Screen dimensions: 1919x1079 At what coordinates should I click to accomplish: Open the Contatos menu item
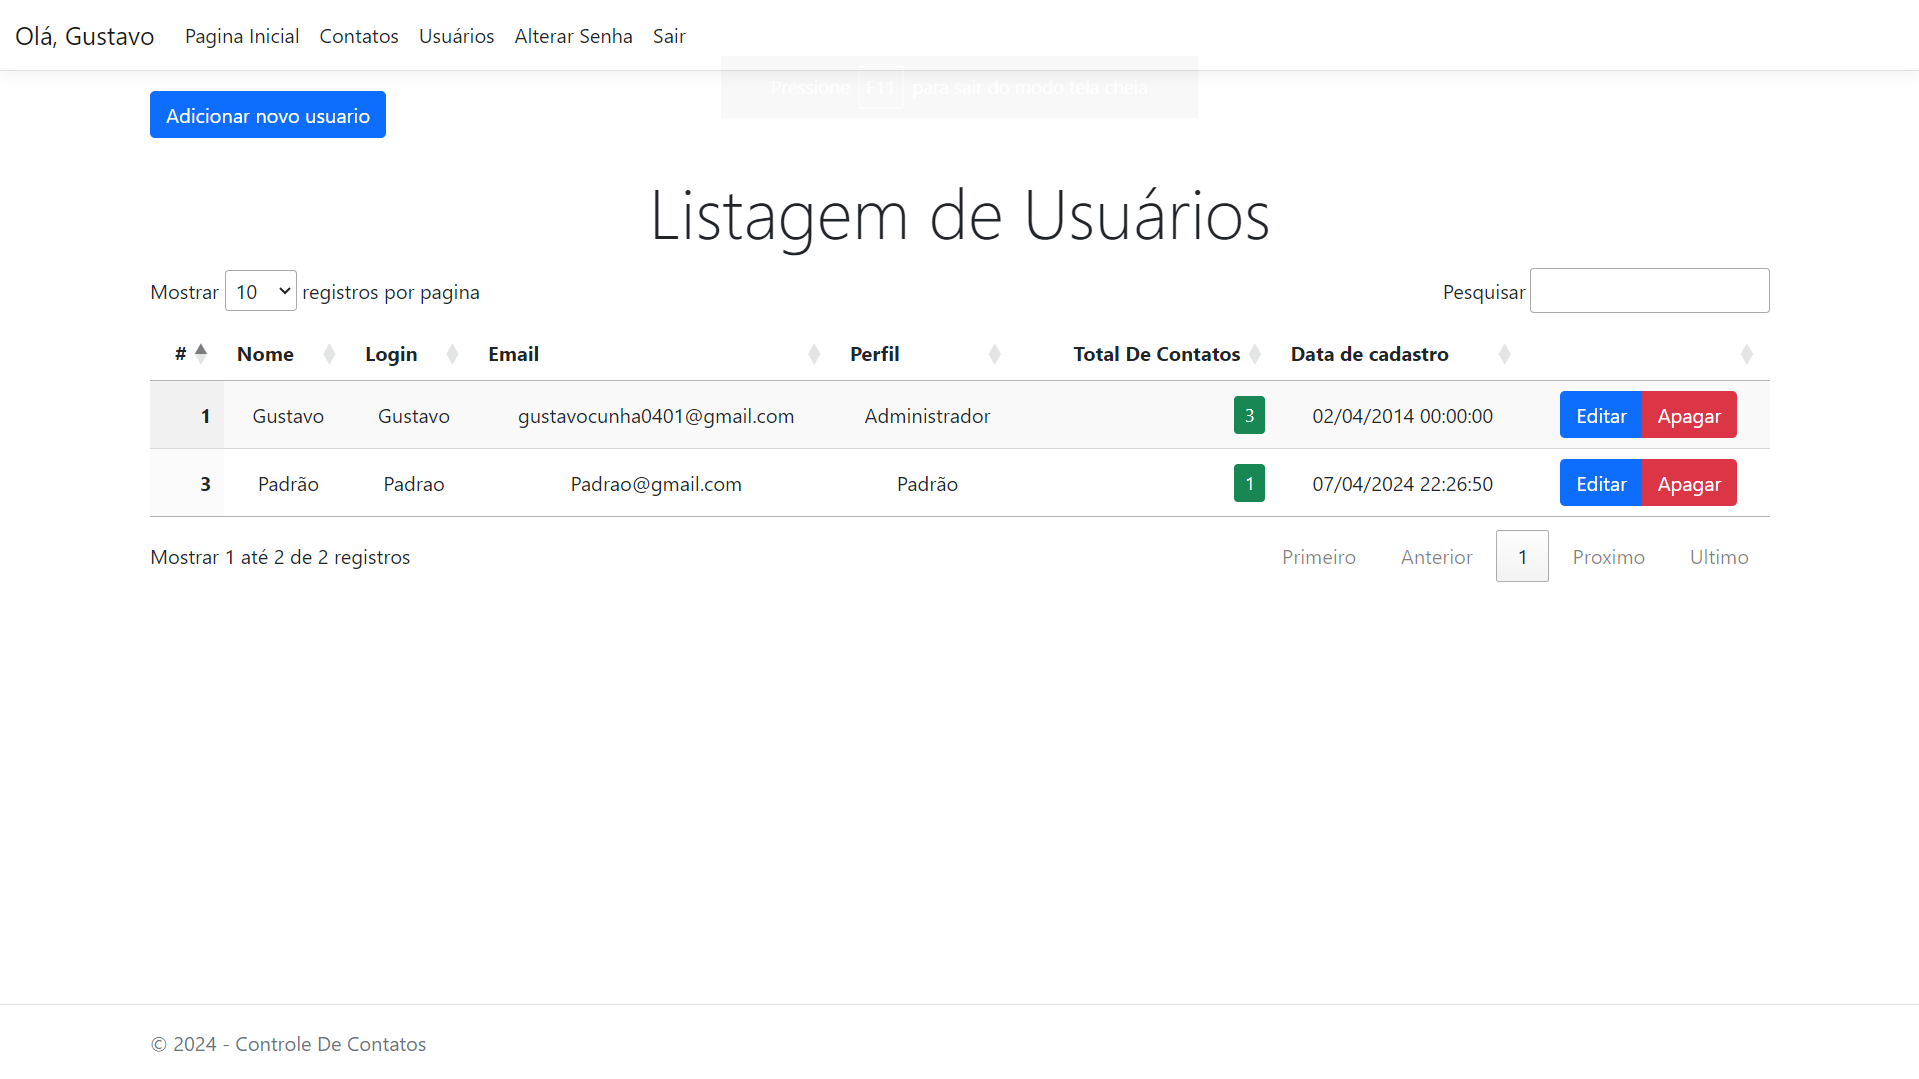[x=359, y=36]
